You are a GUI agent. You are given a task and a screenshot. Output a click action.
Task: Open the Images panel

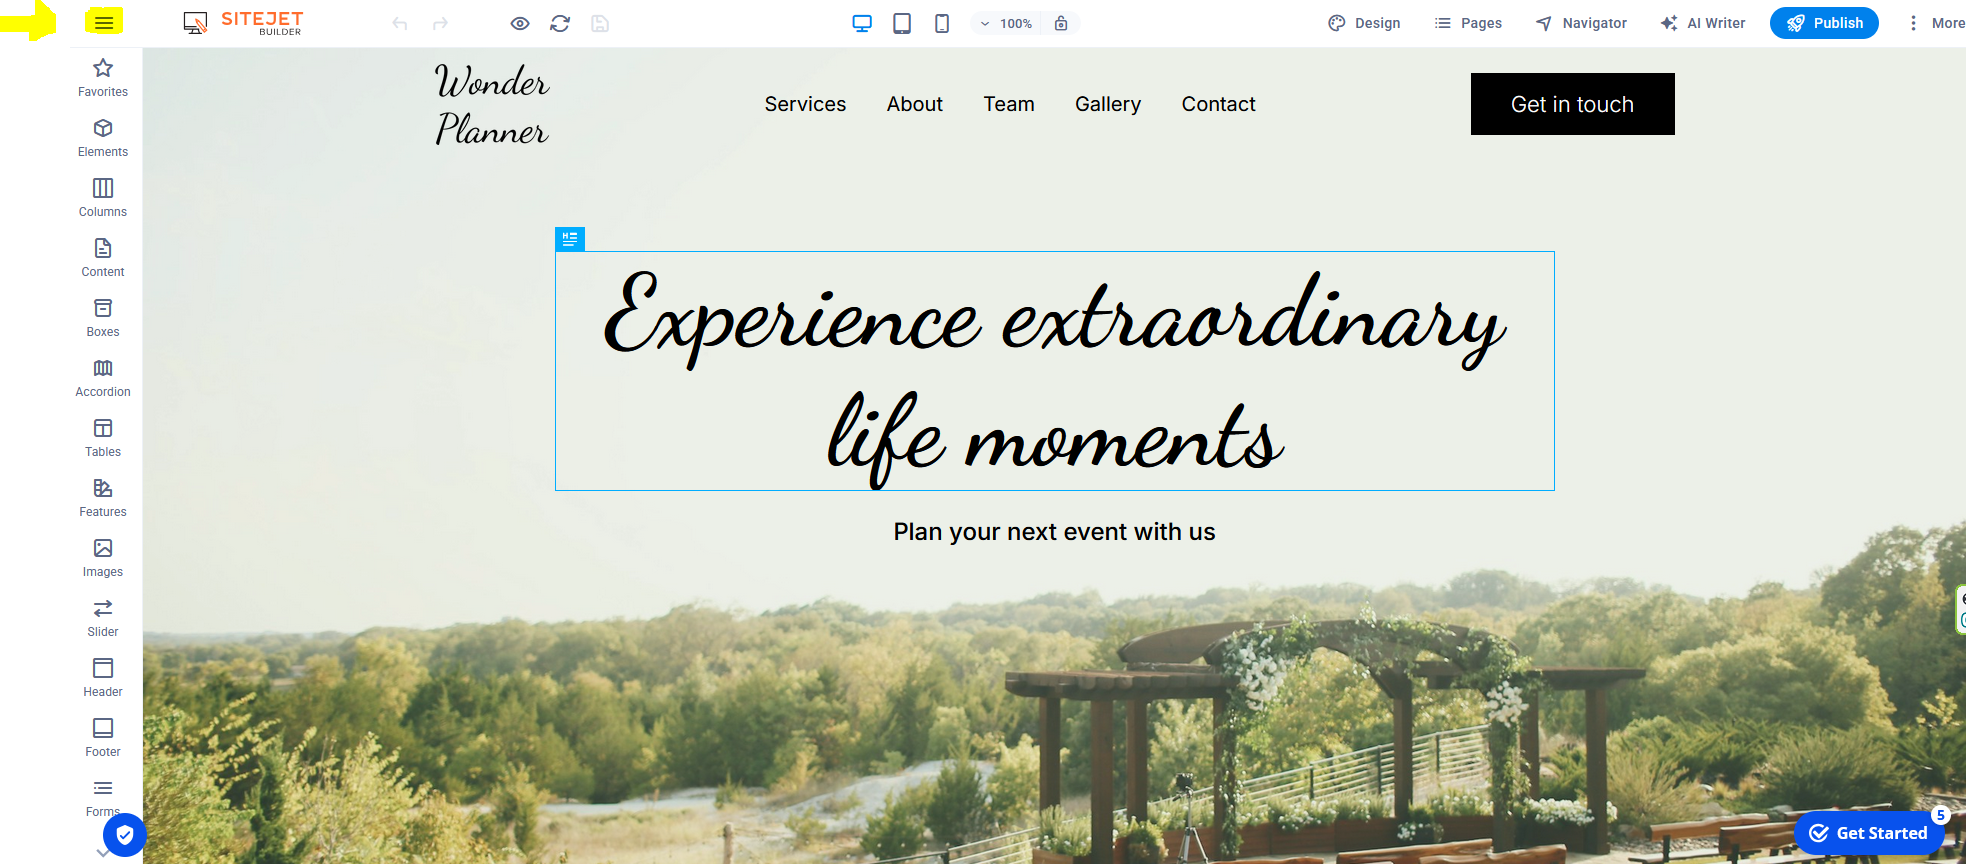[x=103, y=558]
